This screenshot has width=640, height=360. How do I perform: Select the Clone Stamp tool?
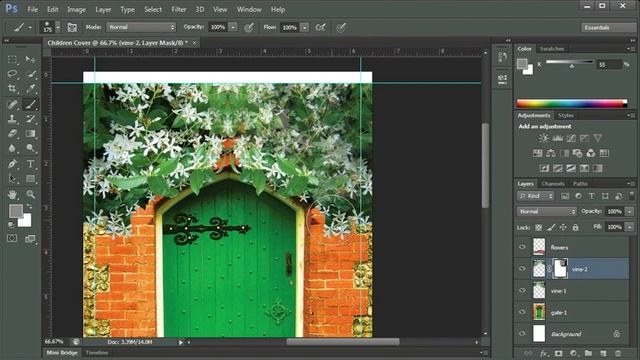12,119
